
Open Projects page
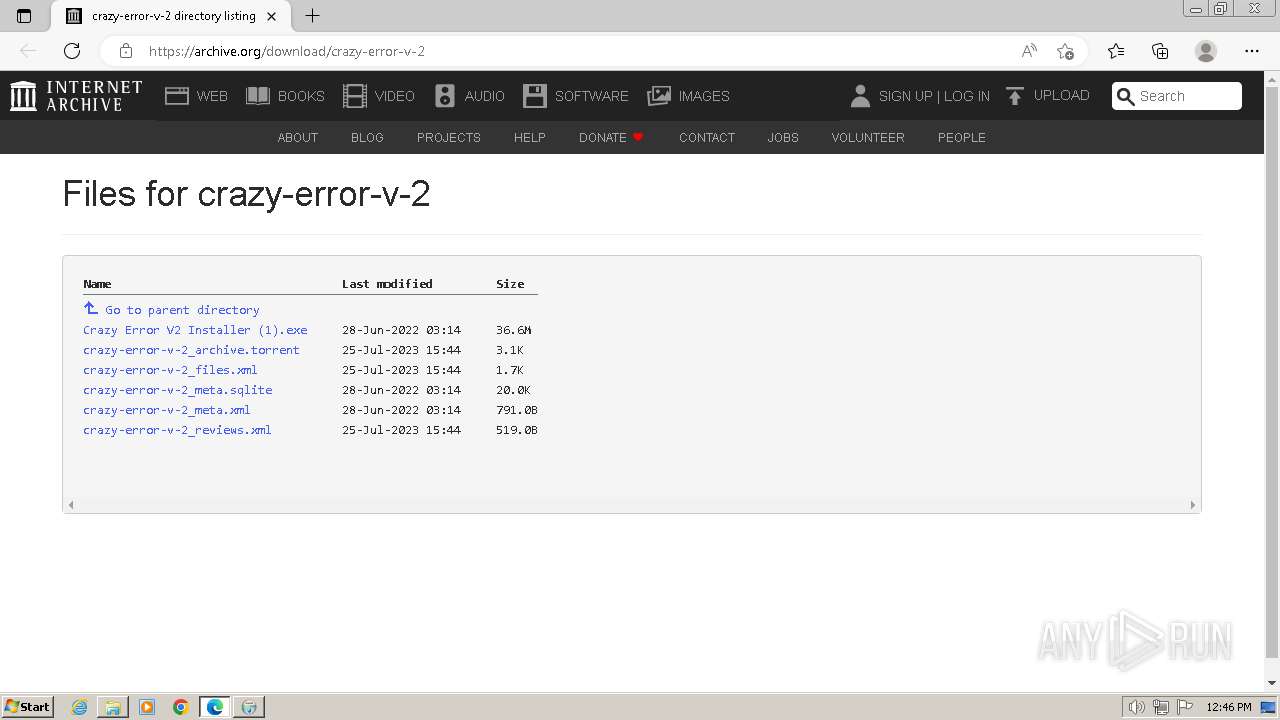(449, 137)
